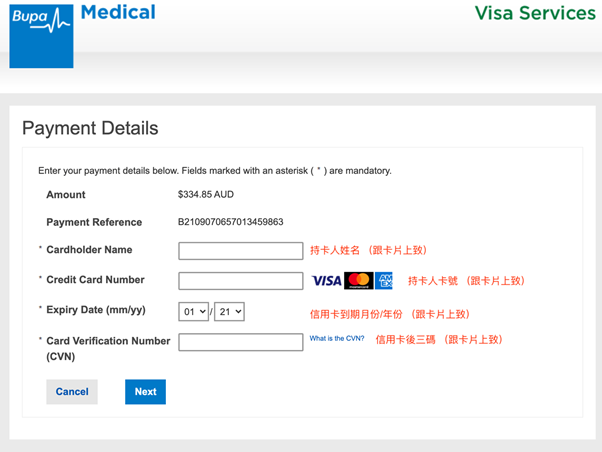Click into the Credit Card Number field
Screen dimensions: 602x452
point(240,281)
